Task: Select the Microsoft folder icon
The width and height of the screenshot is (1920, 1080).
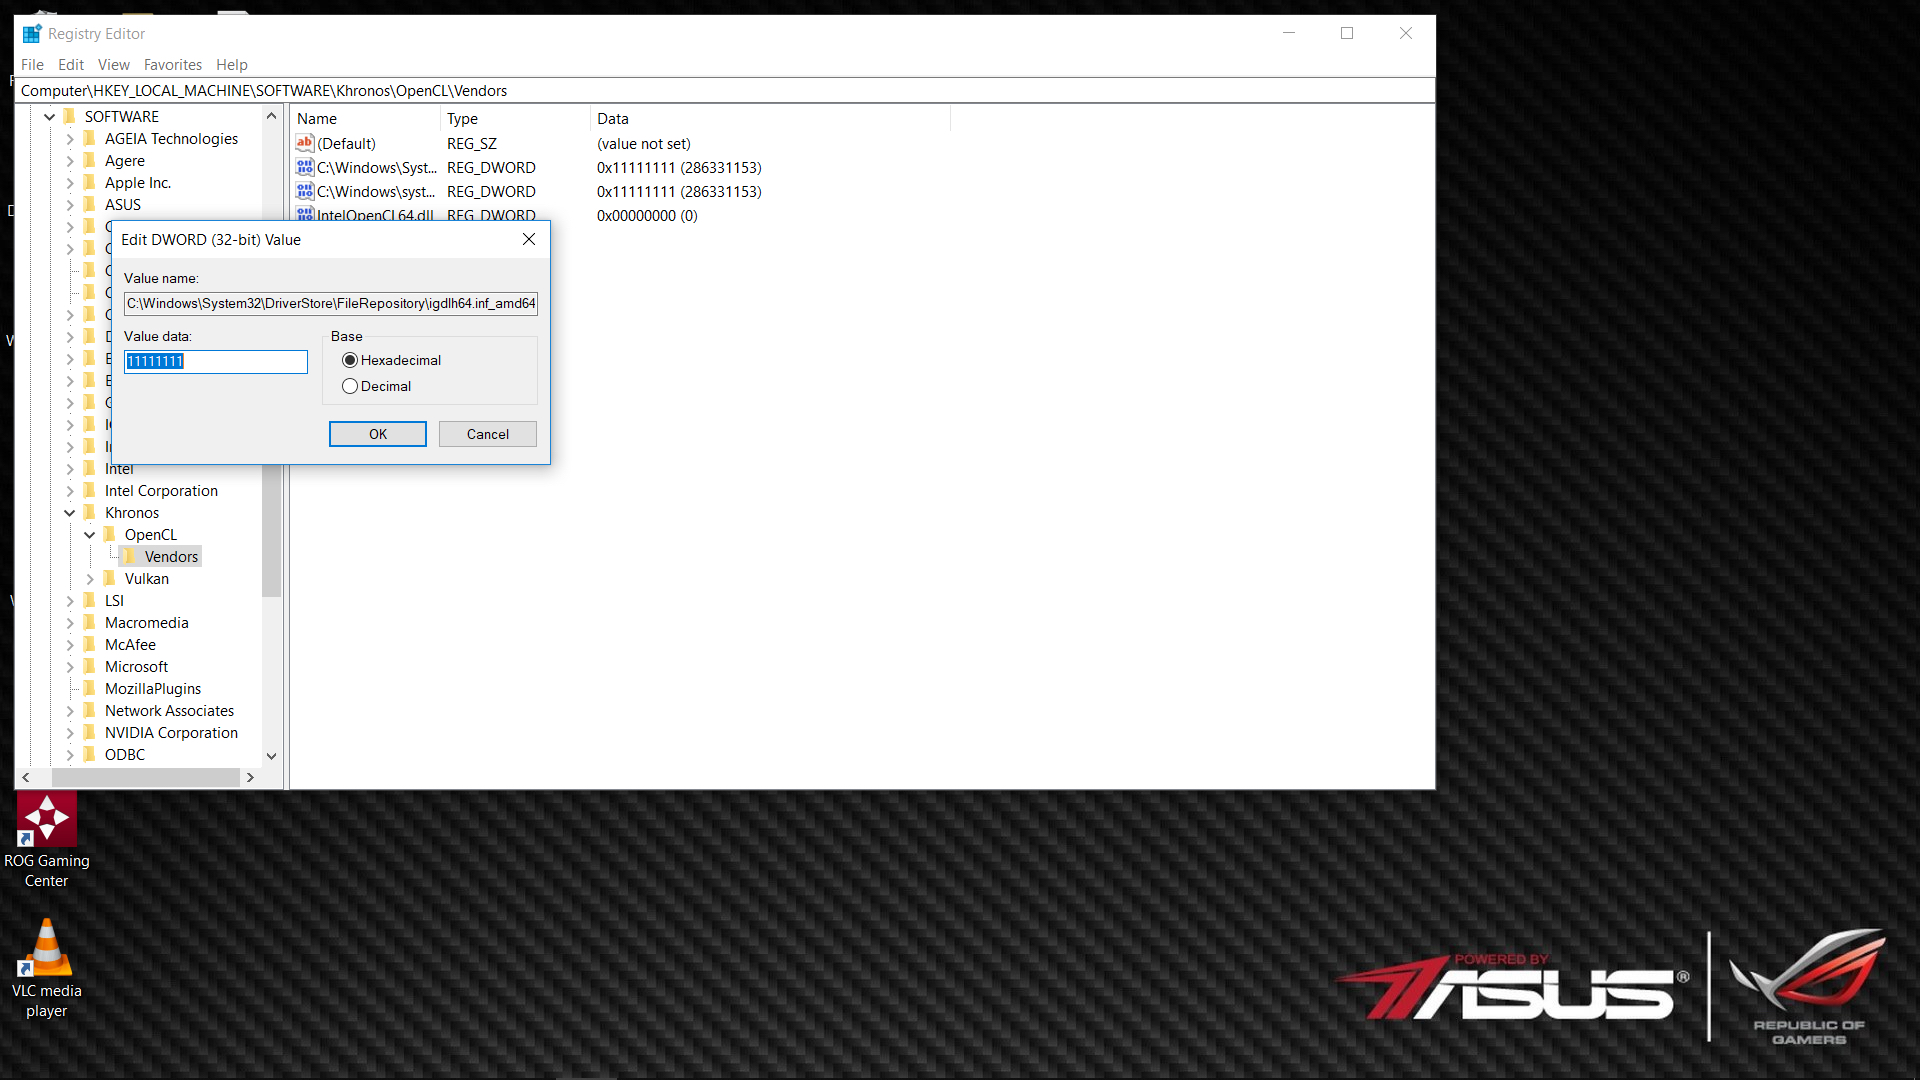Action: tap(90, 666)
